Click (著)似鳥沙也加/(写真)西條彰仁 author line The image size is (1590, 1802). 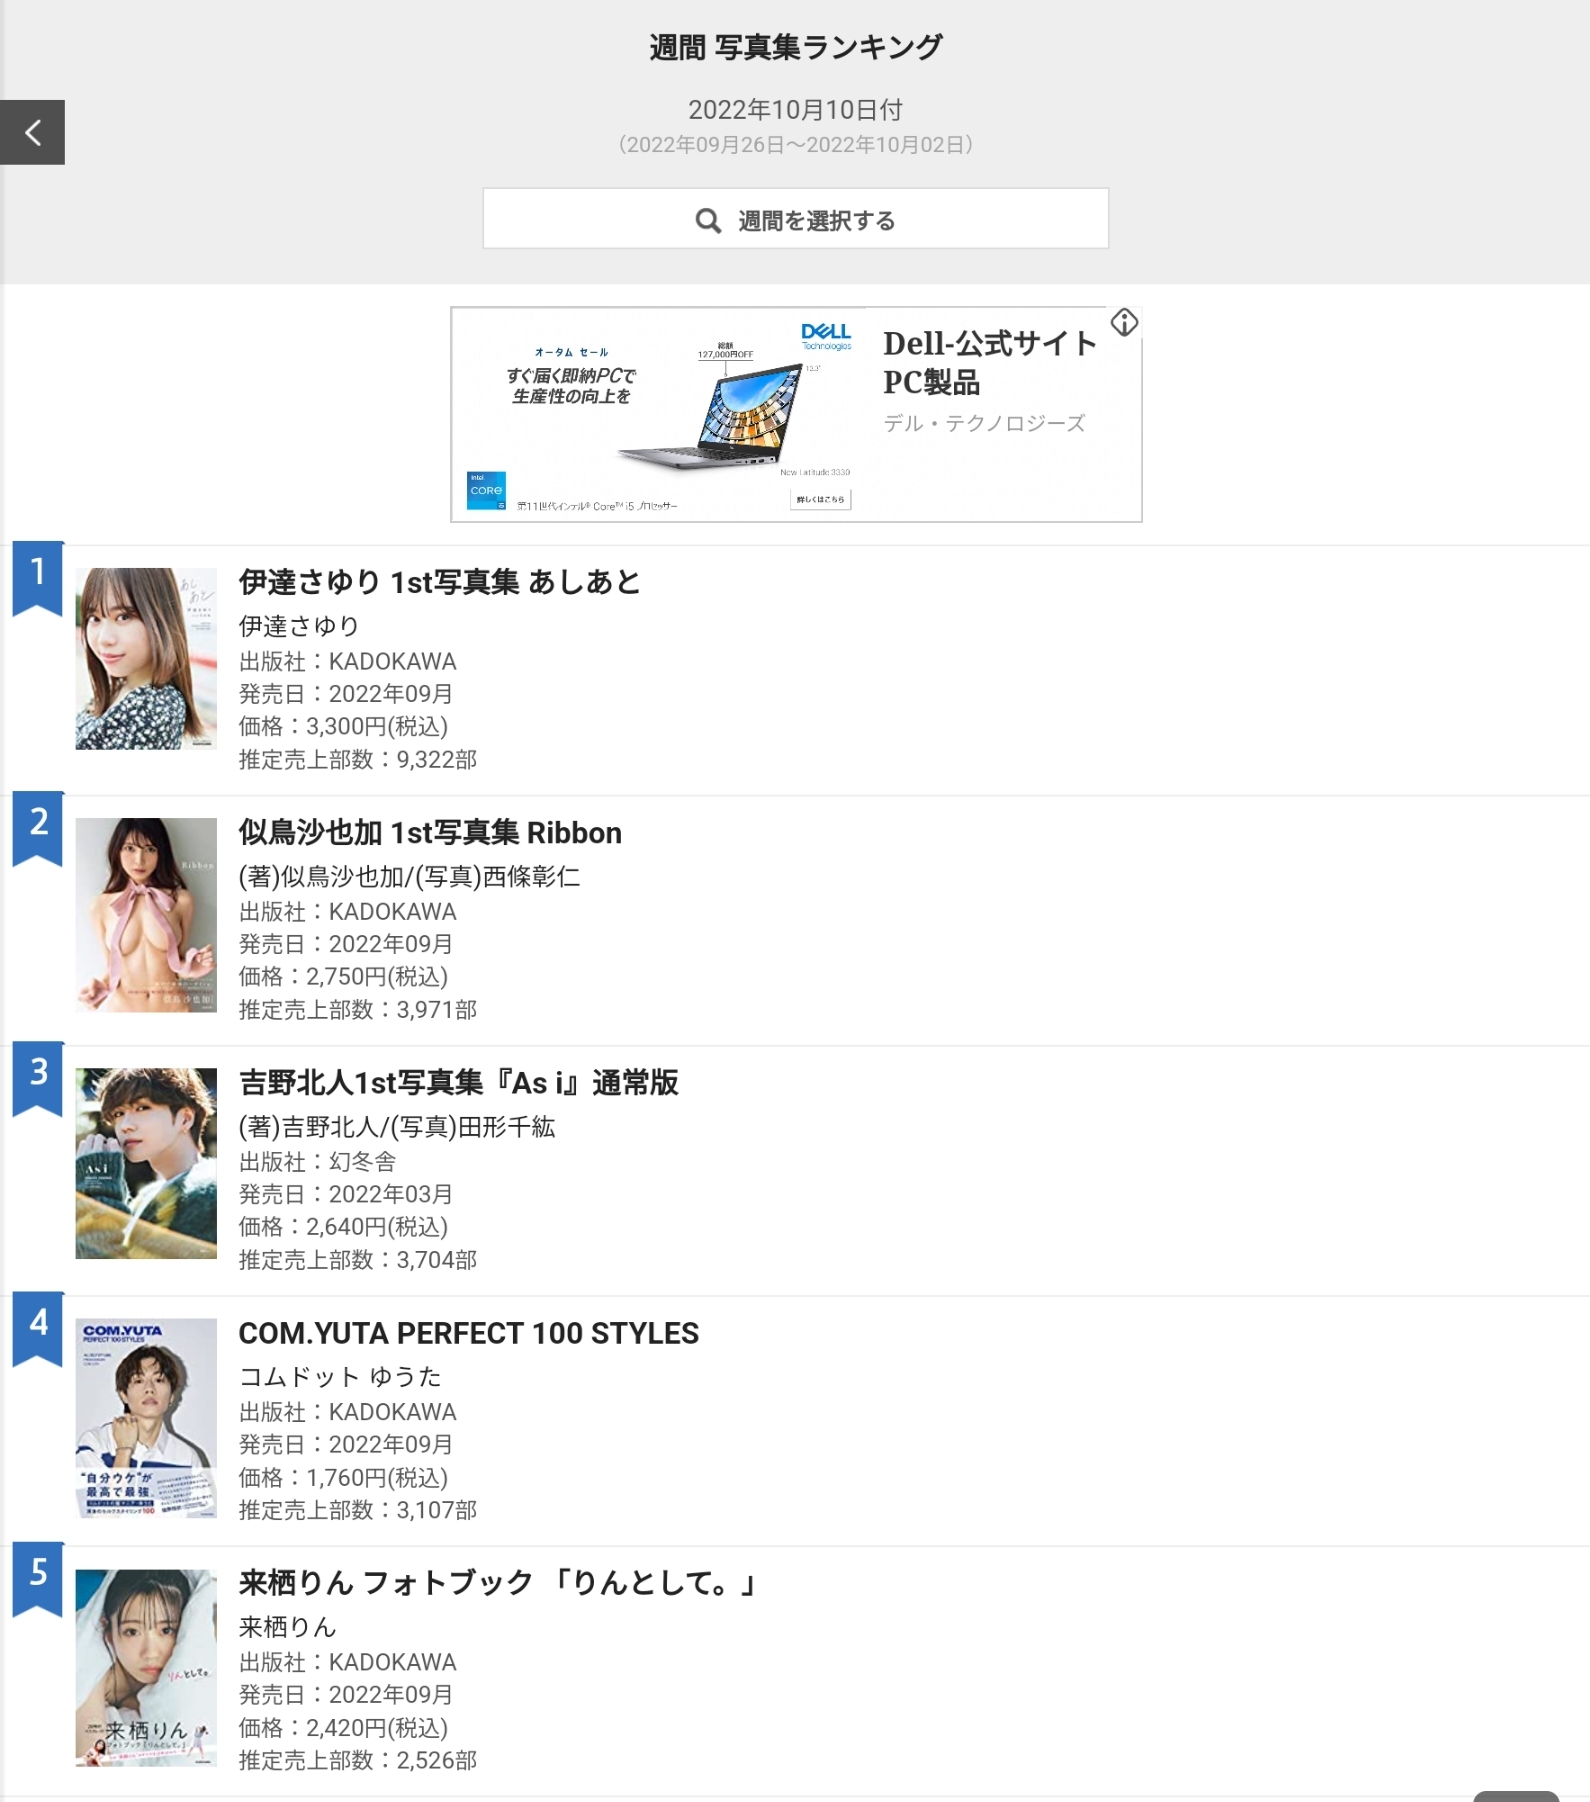(x=409, y=877)
